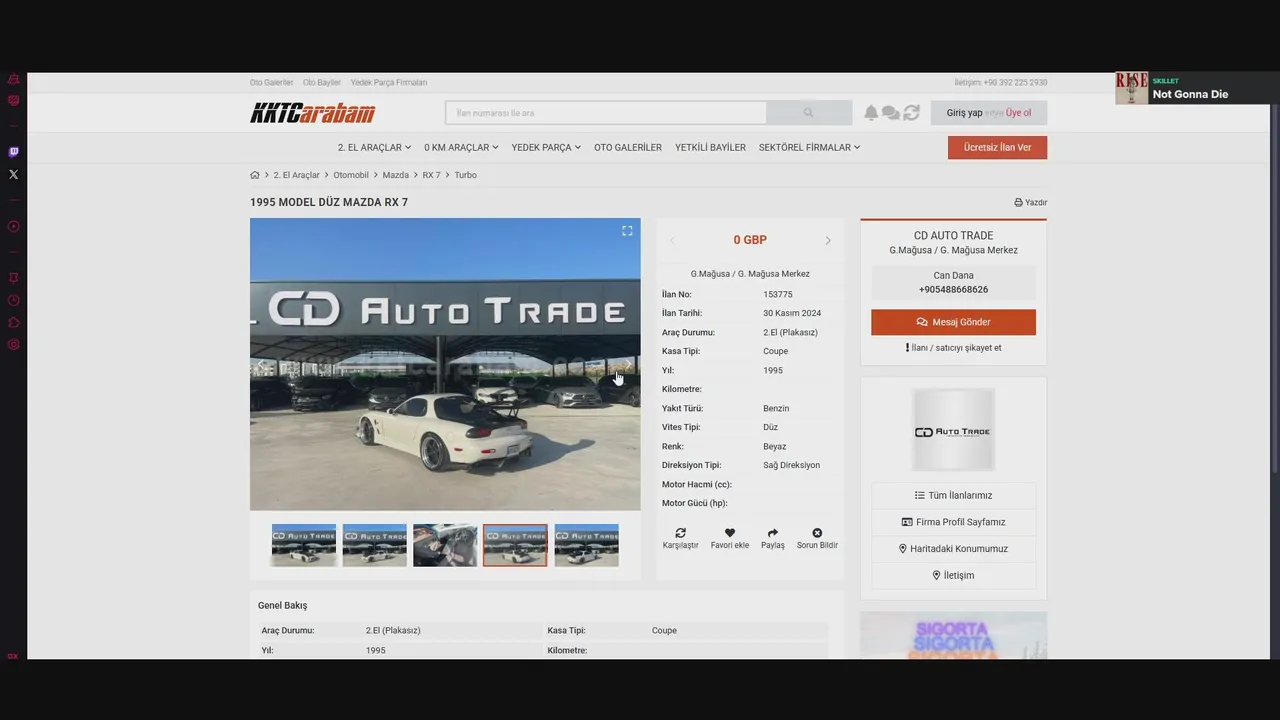Open Haritadaki Konumumuz map location
This screenshot has height=720, width=1280.
953,549
